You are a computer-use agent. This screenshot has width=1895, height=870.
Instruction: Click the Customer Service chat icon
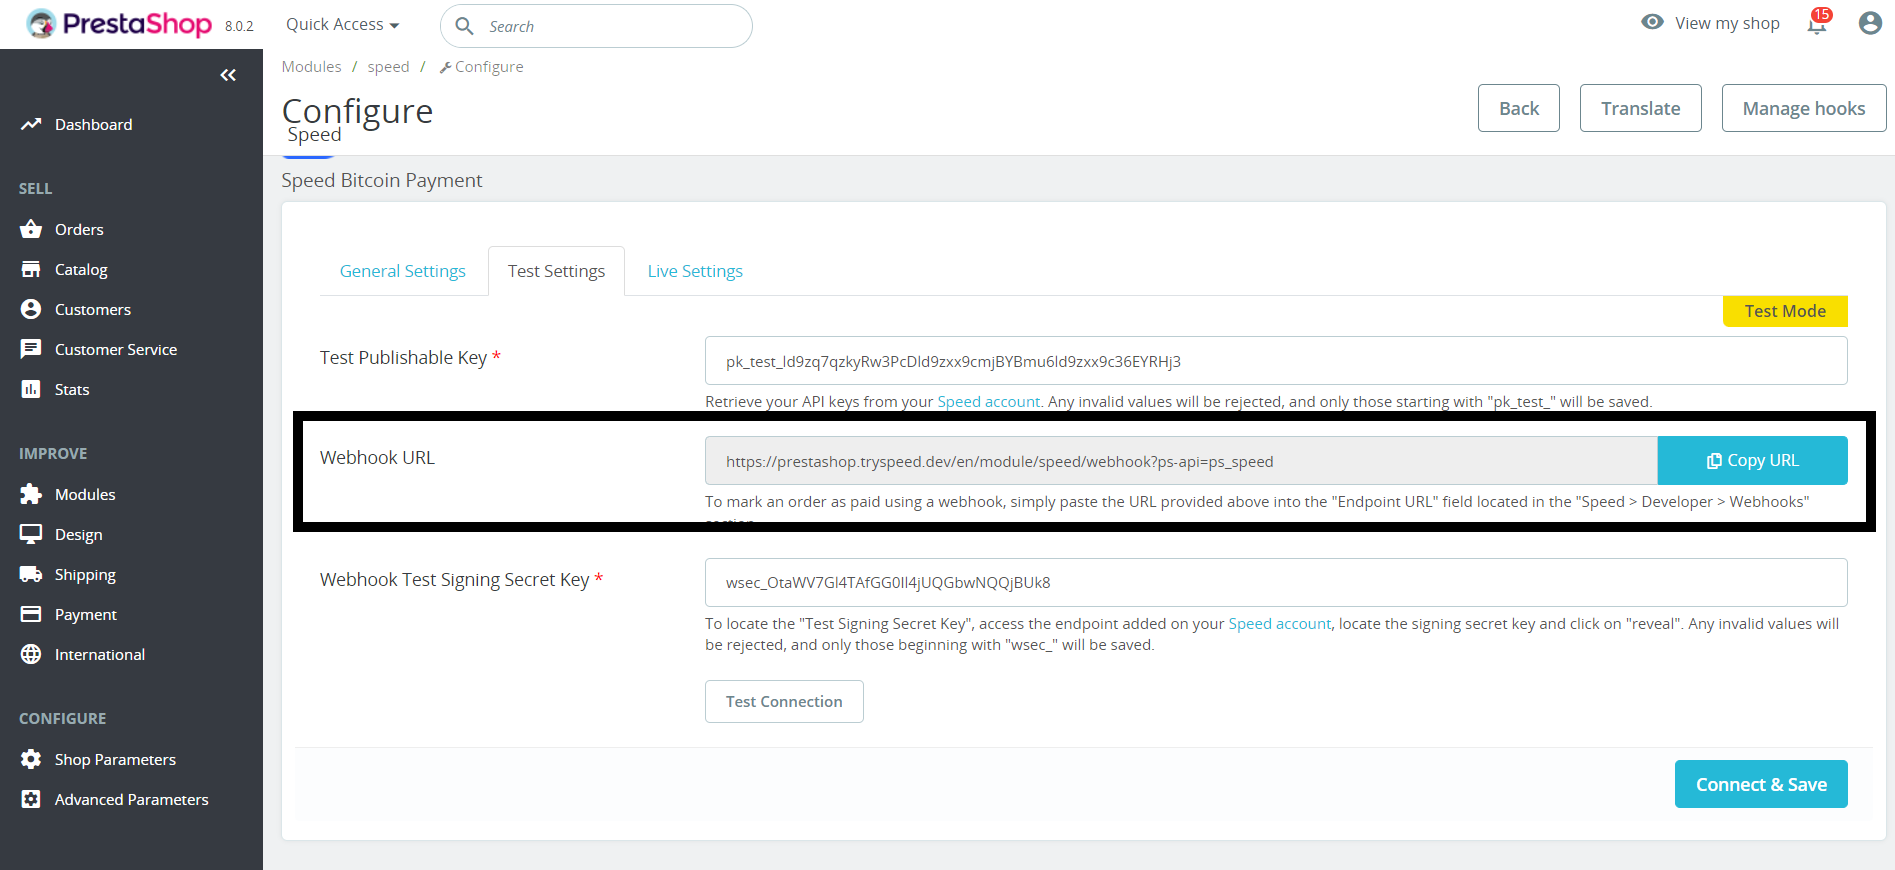pos(31,349)
